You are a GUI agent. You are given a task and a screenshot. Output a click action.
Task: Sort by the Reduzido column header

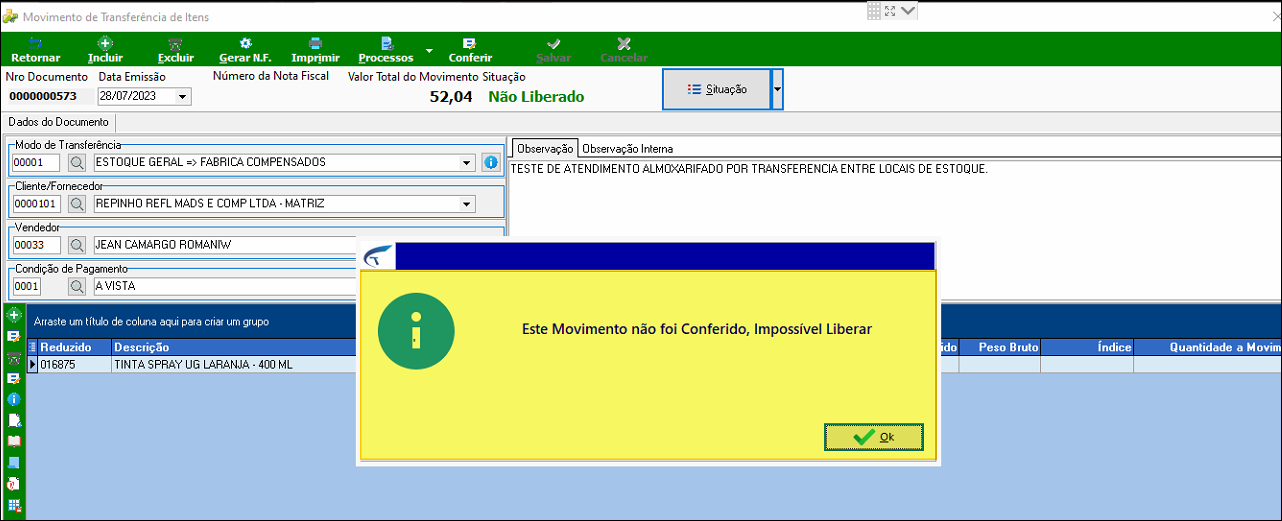point(74,347)
